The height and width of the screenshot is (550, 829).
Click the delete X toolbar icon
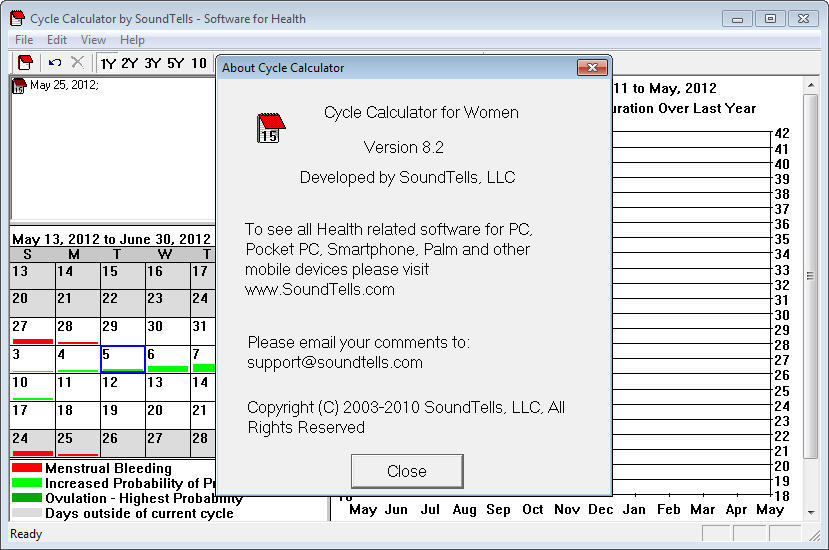77,62
